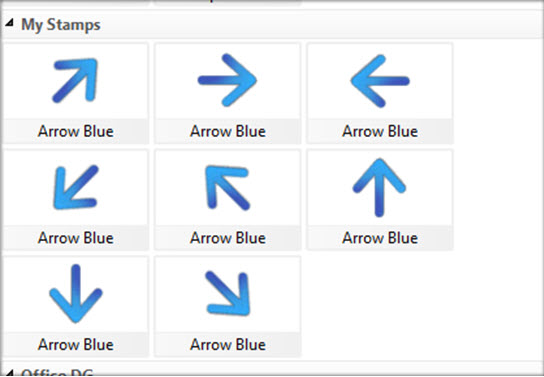
Task: Select the left-pointing blue arrow stamp
Action: (x=380, y=81)
